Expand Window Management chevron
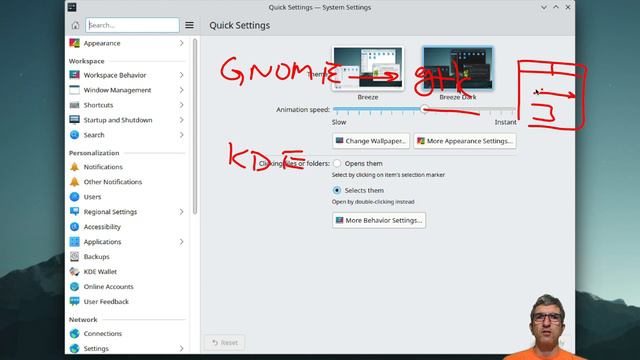Screen dimensions: 640x360 182,90
